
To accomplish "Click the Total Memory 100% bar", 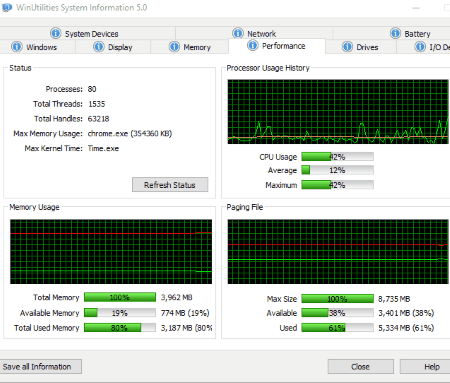I will [120, 297].
